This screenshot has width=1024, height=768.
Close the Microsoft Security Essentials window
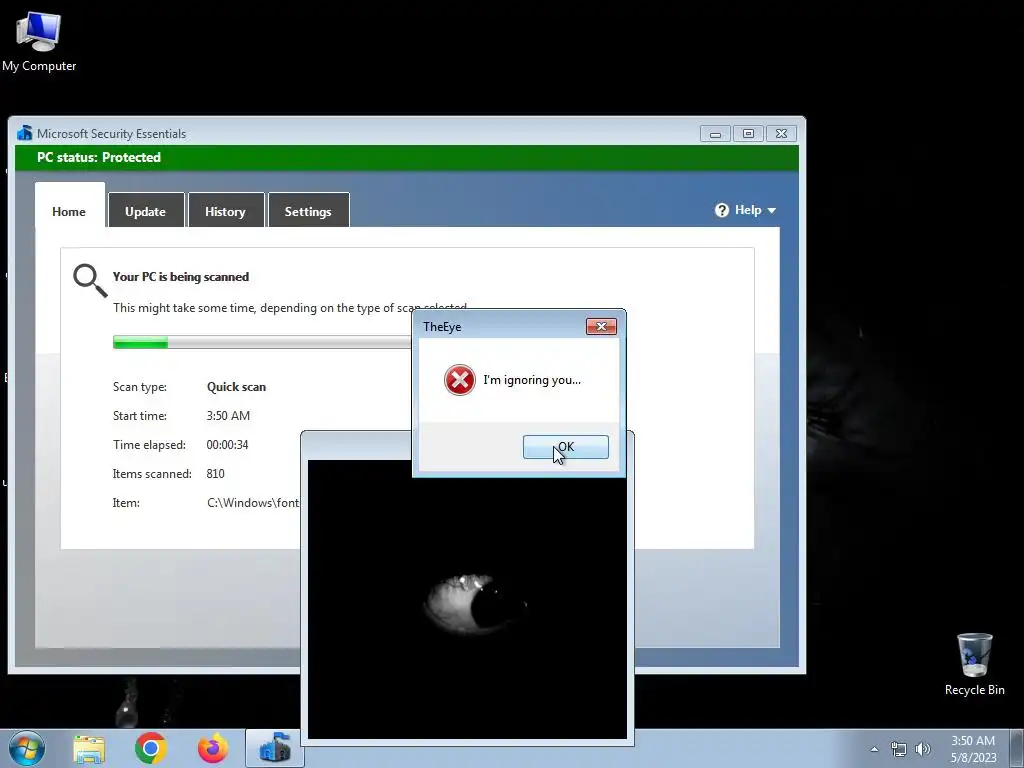[x=782, y=134]
